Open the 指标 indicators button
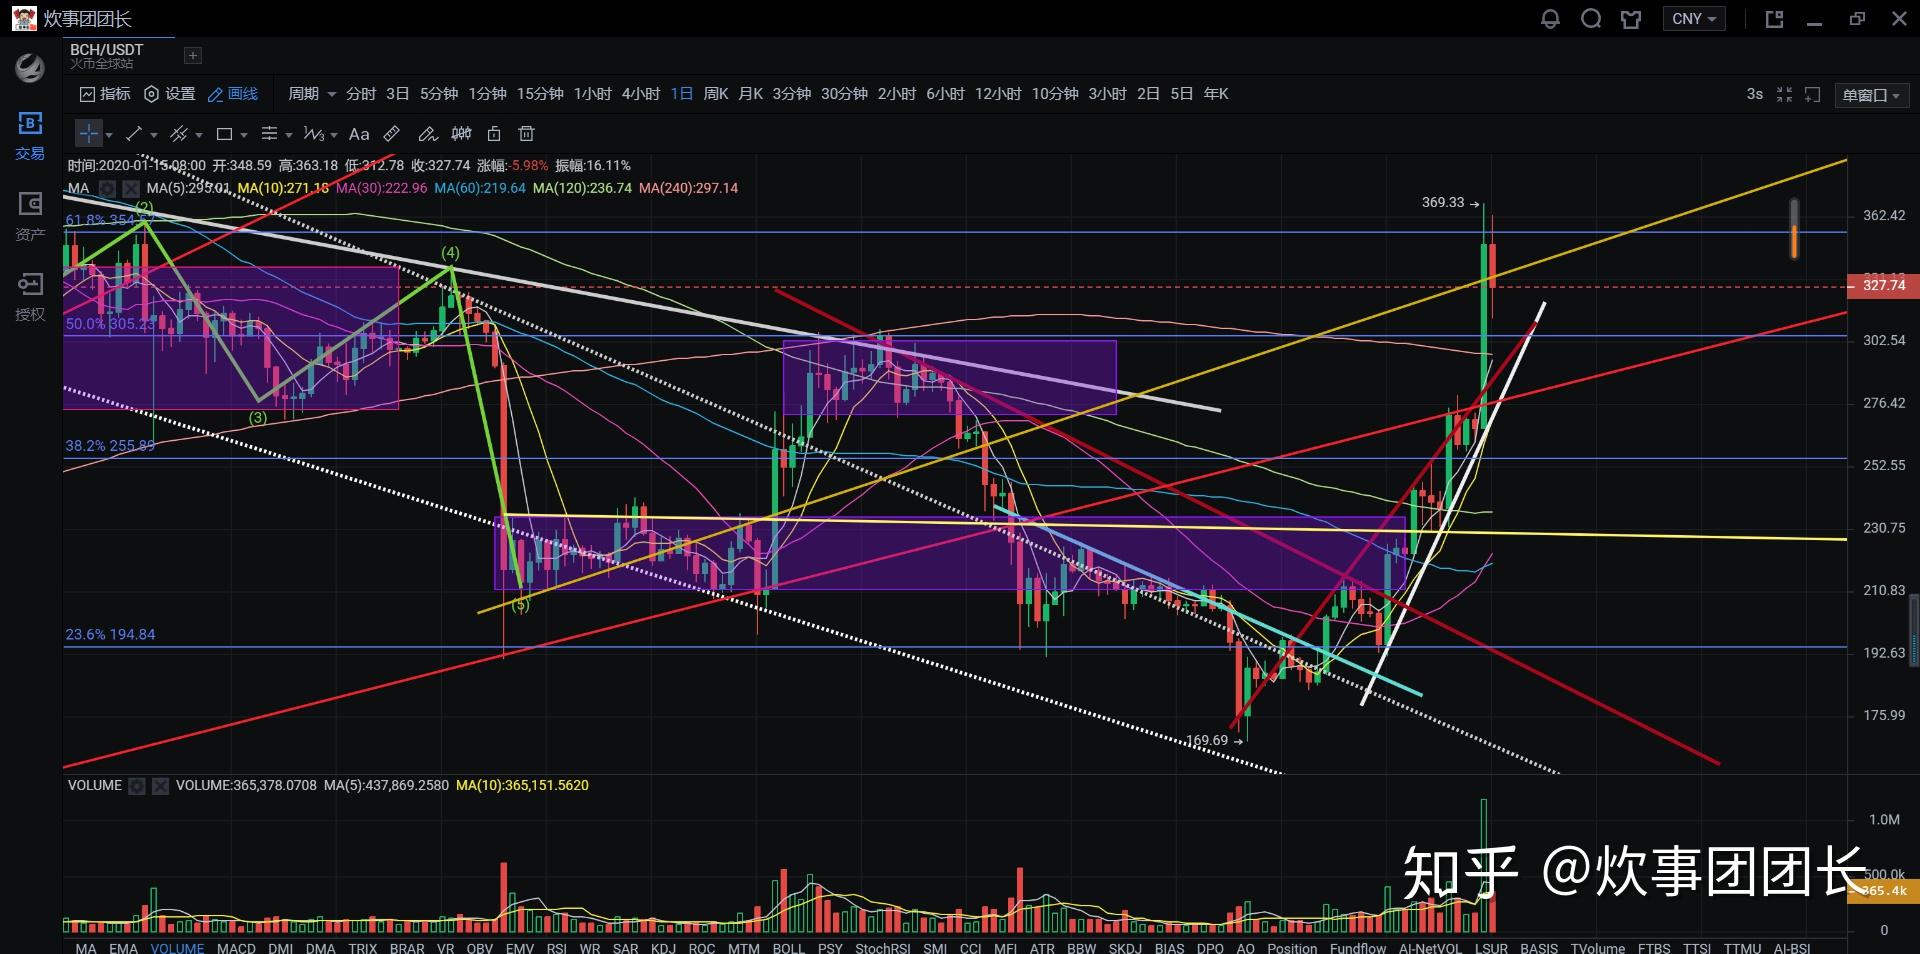The height and width of the screenshot is (954, 1920). click(x=105, y=94)
